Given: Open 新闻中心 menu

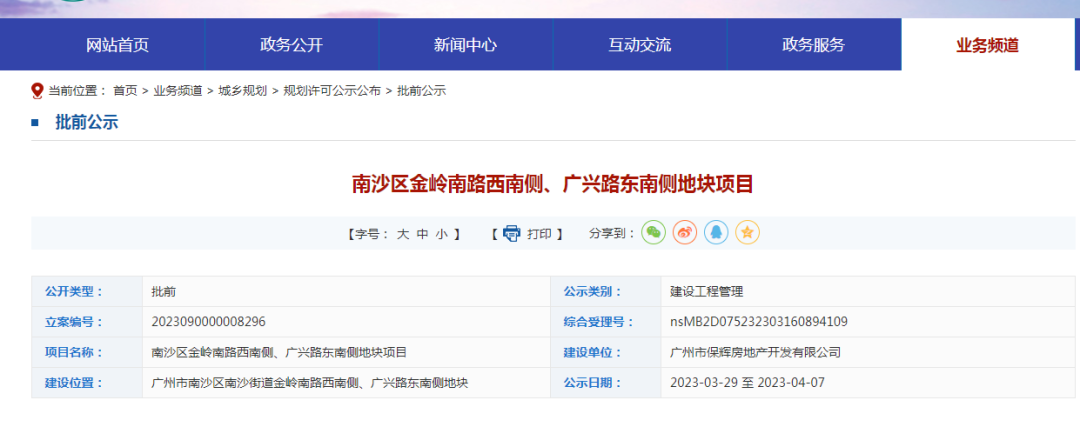Looking at the screenshot, I should pos(466,45).
